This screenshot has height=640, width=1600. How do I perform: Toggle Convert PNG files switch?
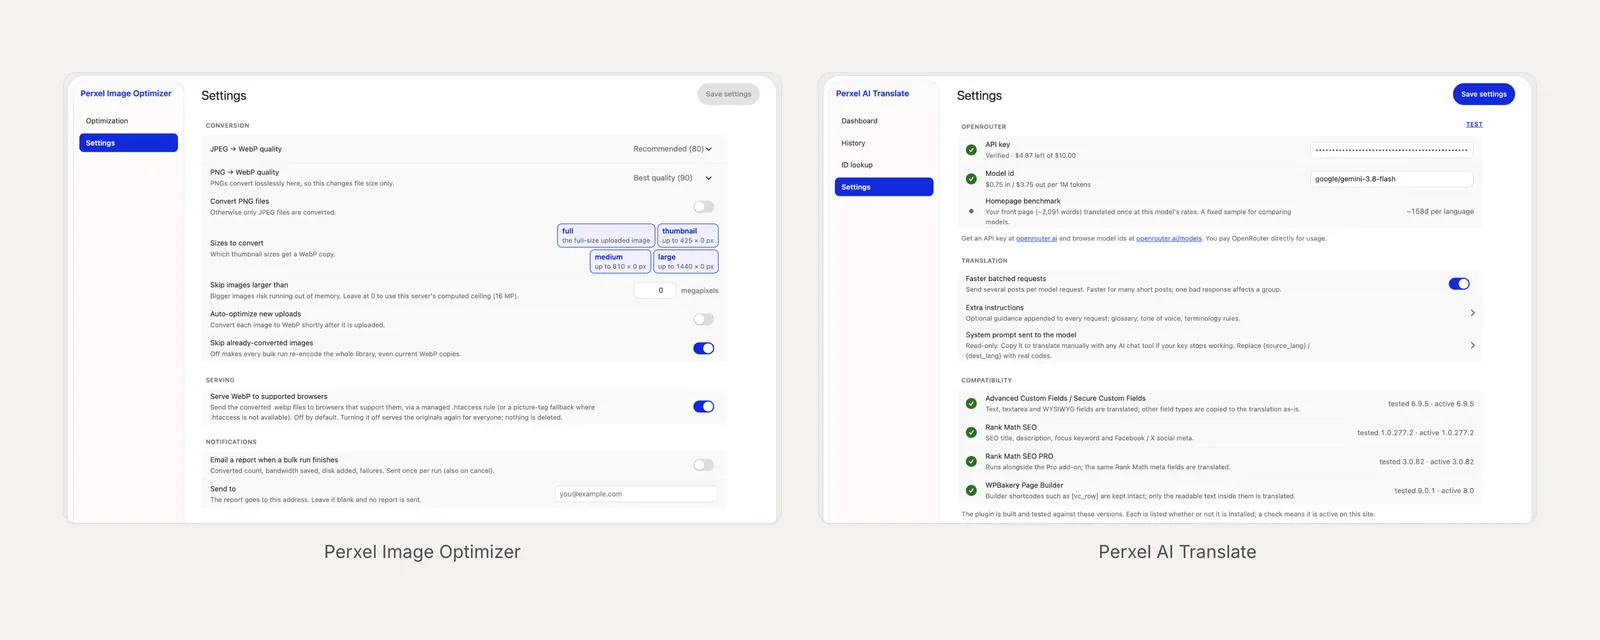point(704,207)
